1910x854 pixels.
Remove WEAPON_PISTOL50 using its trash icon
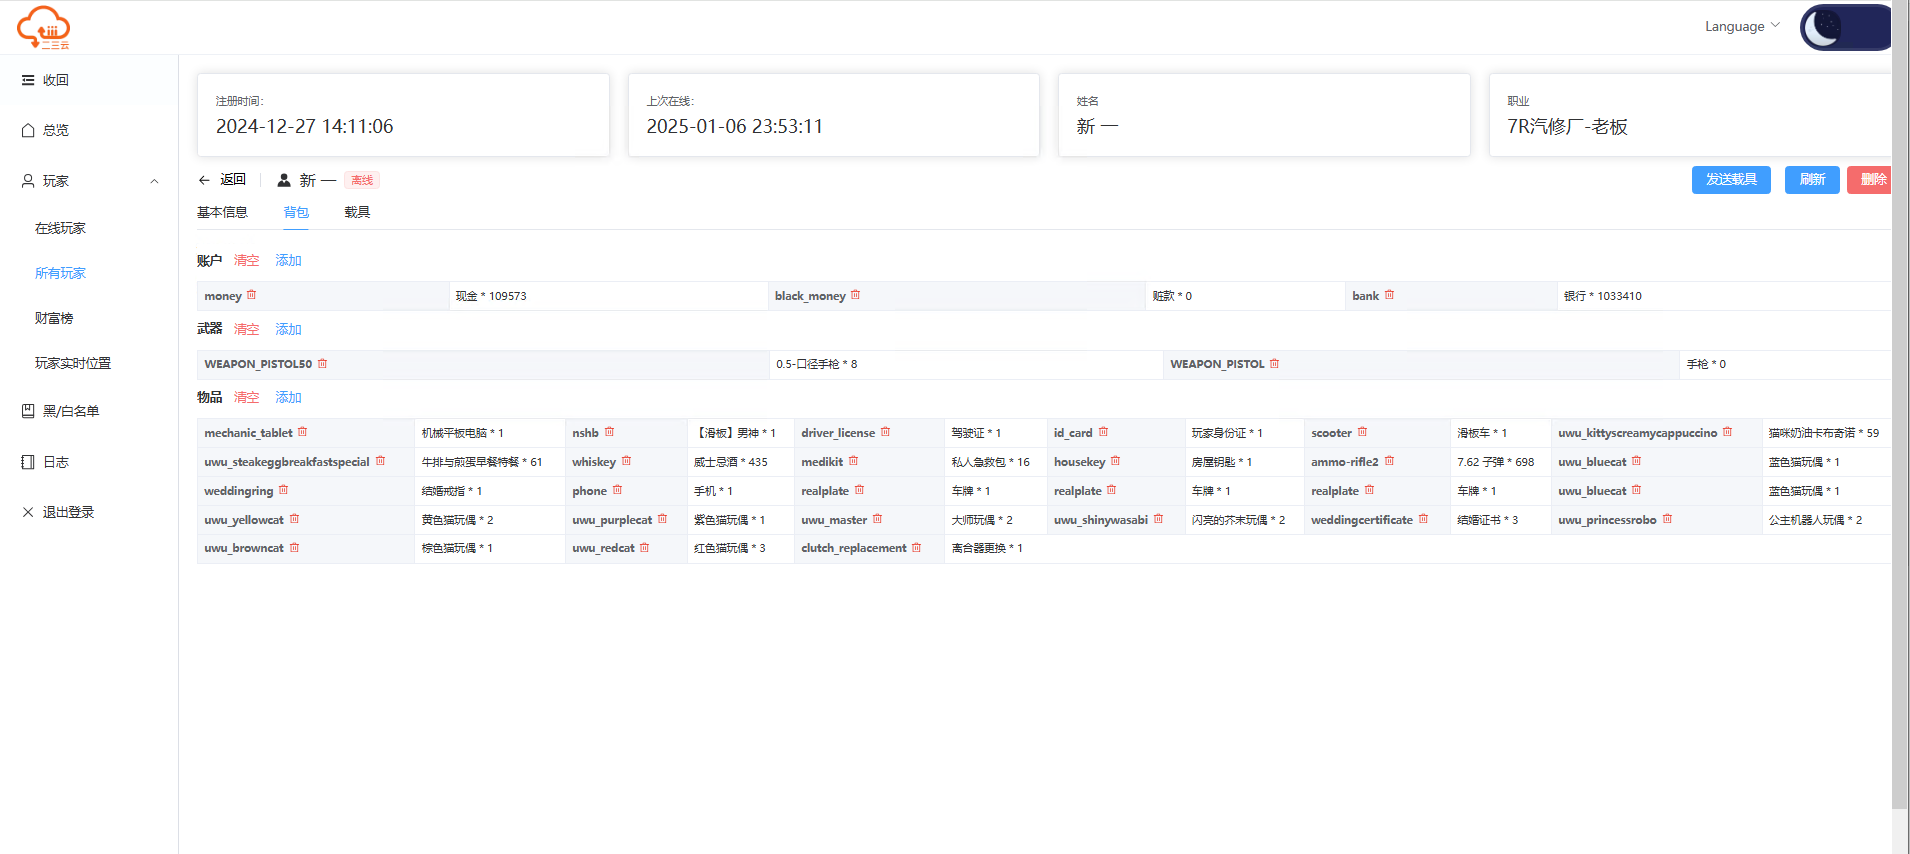[x=322, y=363]
